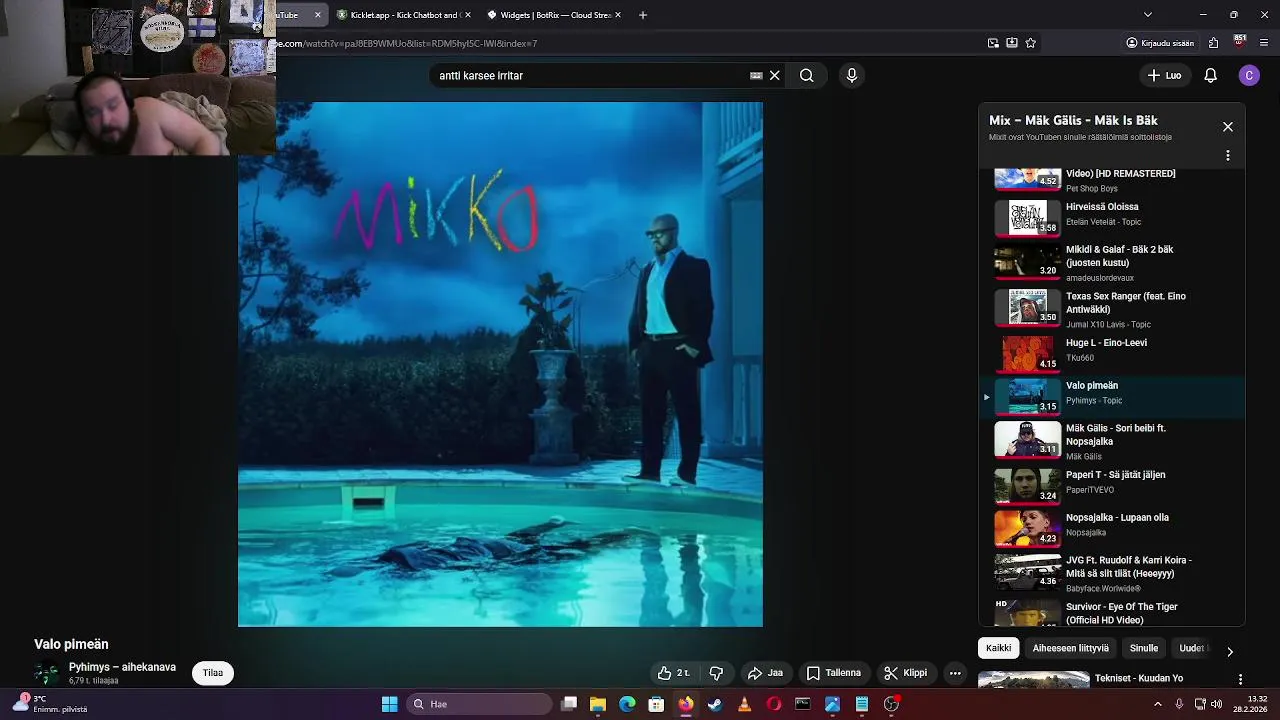1280x720 pixels.
Task: Open the Firefox hamburger menu
Action: click(x=1265, y=43)
